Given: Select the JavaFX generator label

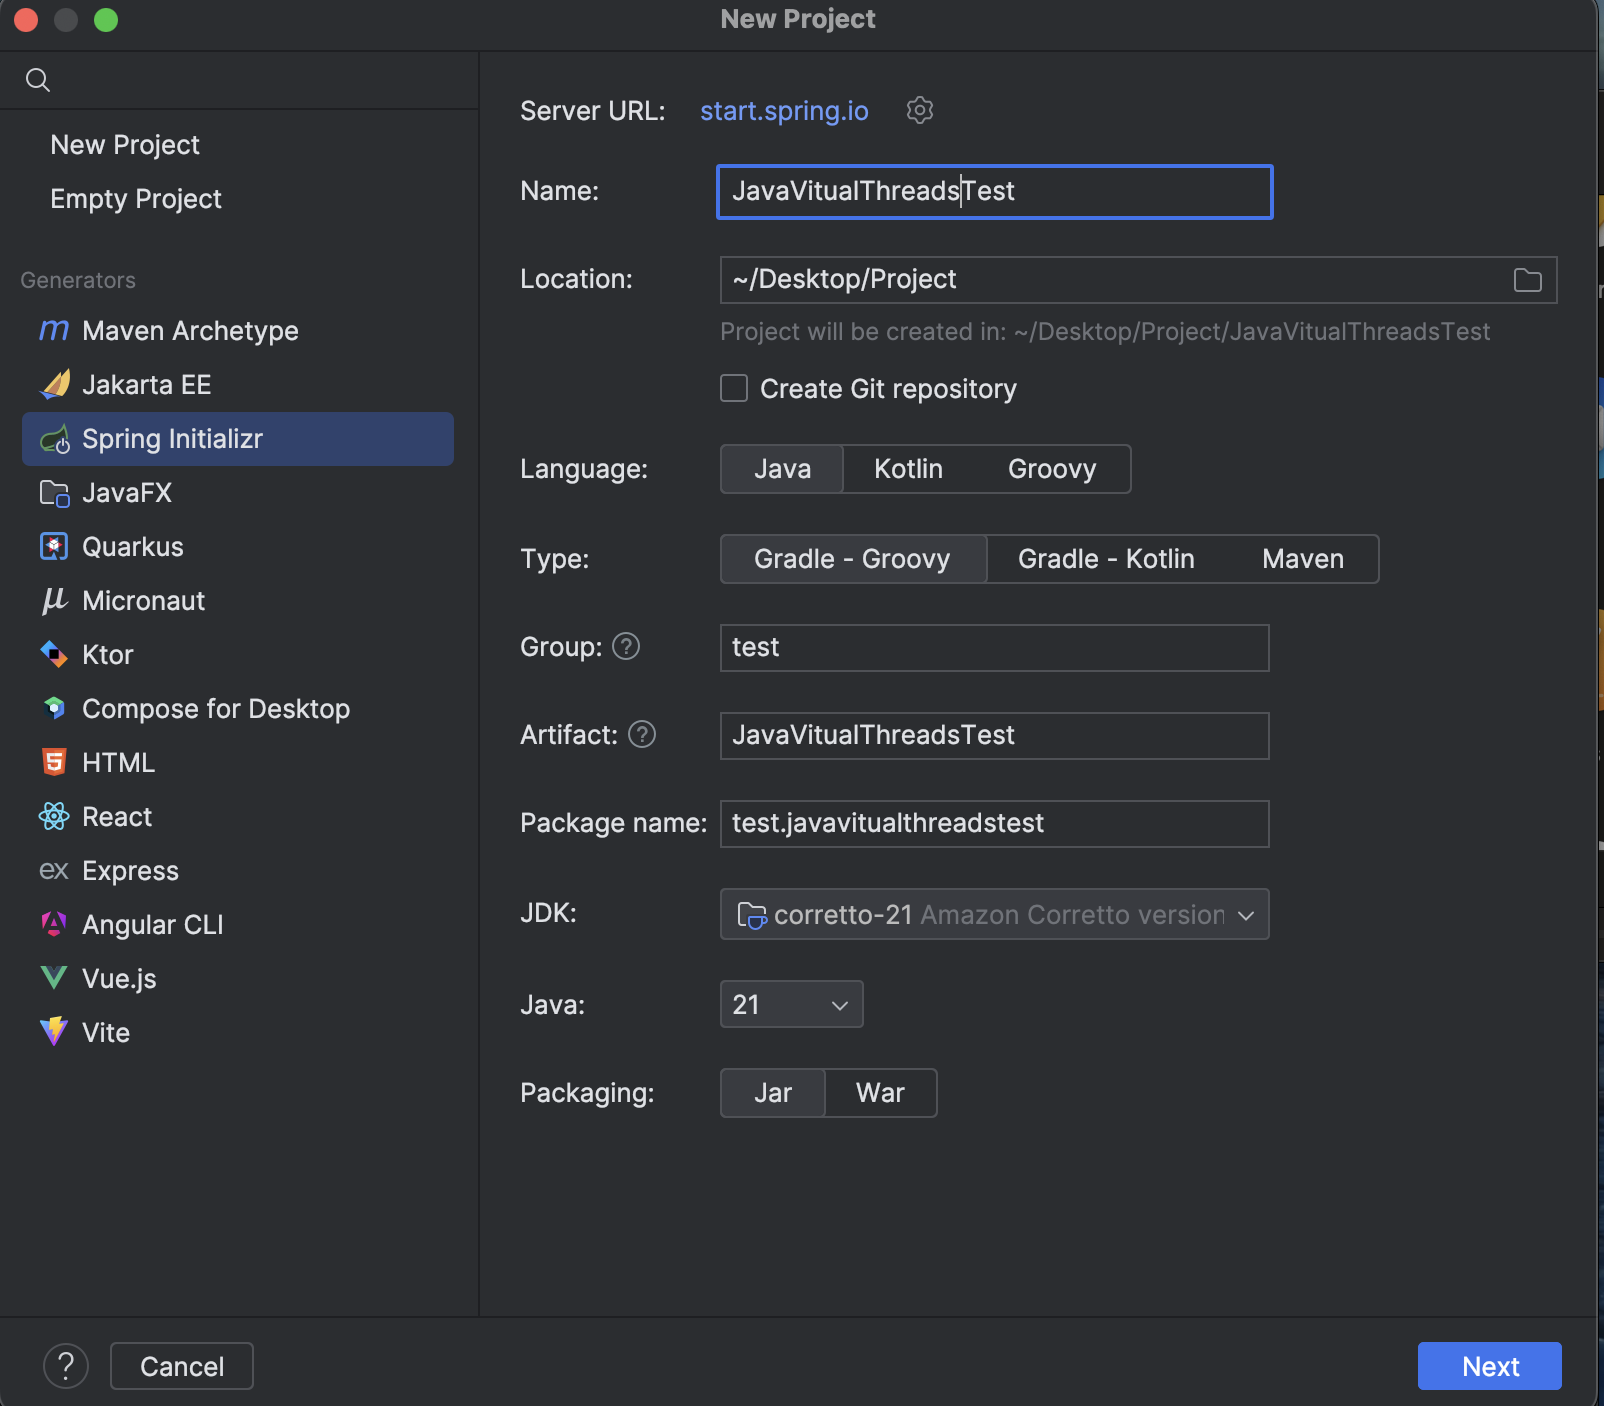Looking at the screenshot, I should [x=127, y=493].
